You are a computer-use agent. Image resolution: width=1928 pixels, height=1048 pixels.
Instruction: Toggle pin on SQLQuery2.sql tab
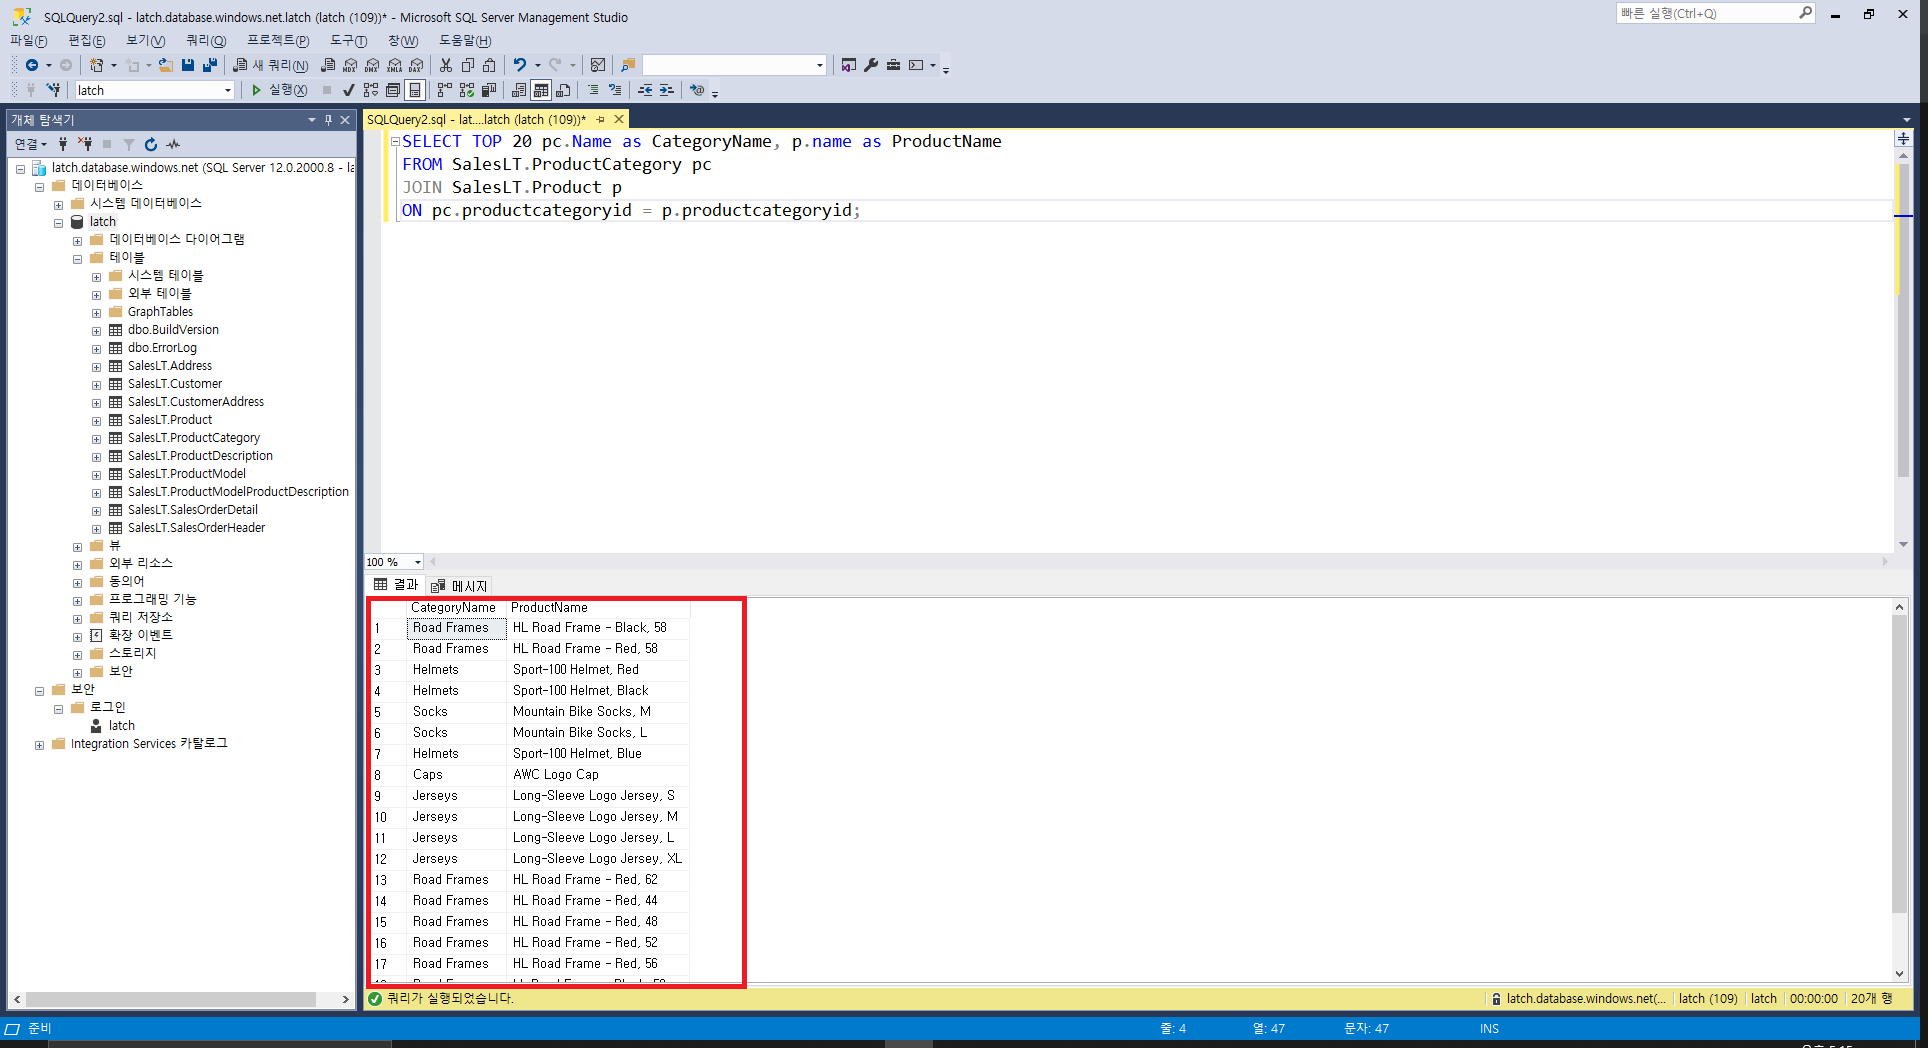pos(601,119)
